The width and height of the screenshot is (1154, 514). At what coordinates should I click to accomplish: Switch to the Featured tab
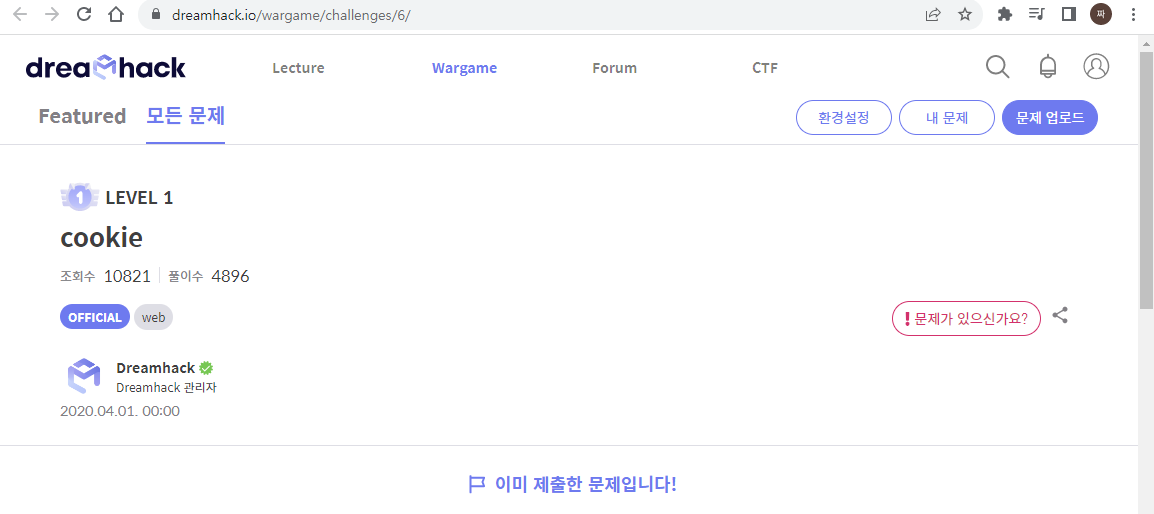[x=82, y=116]
